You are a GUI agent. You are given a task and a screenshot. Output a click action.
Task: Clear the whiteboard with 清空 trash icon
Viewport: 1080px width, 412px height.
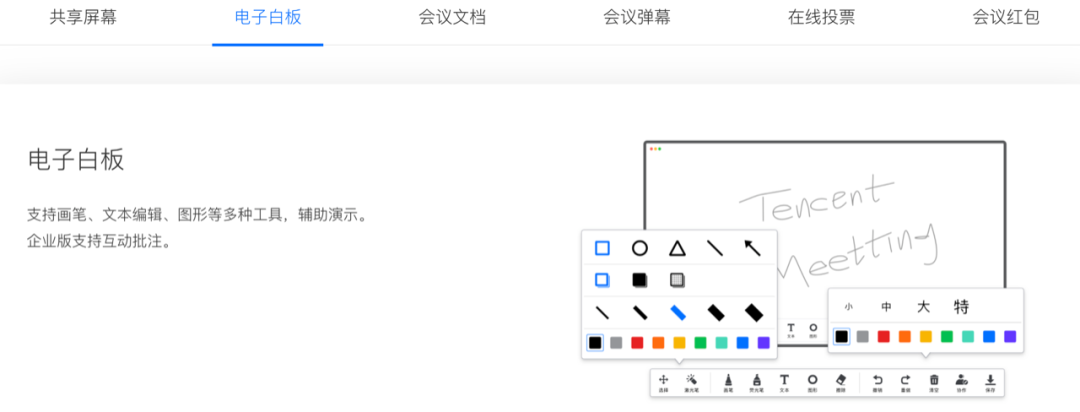(934, 382)
